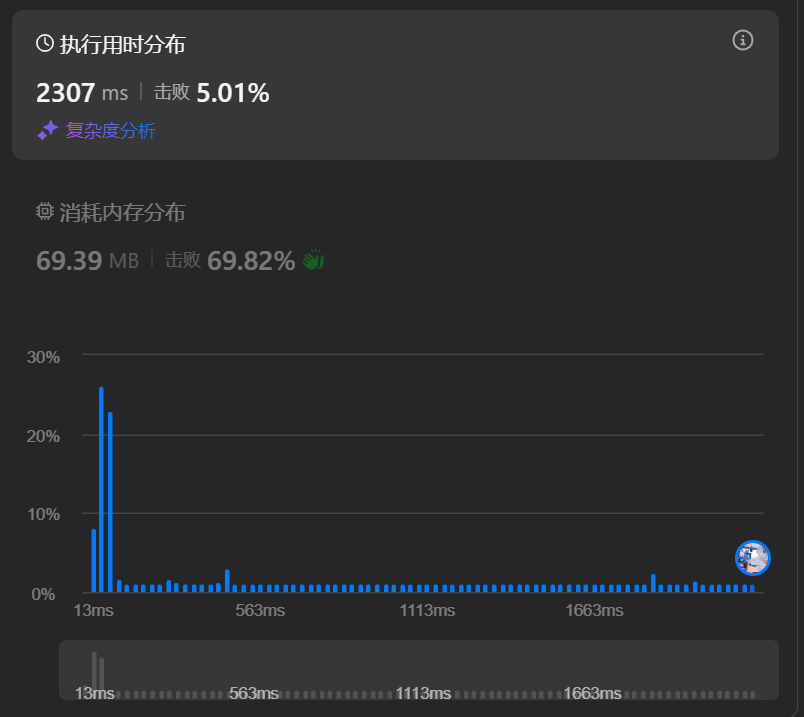Click the clapping hands icon
Viewport: 804px width, 717px height.
[x=313, y=260]
